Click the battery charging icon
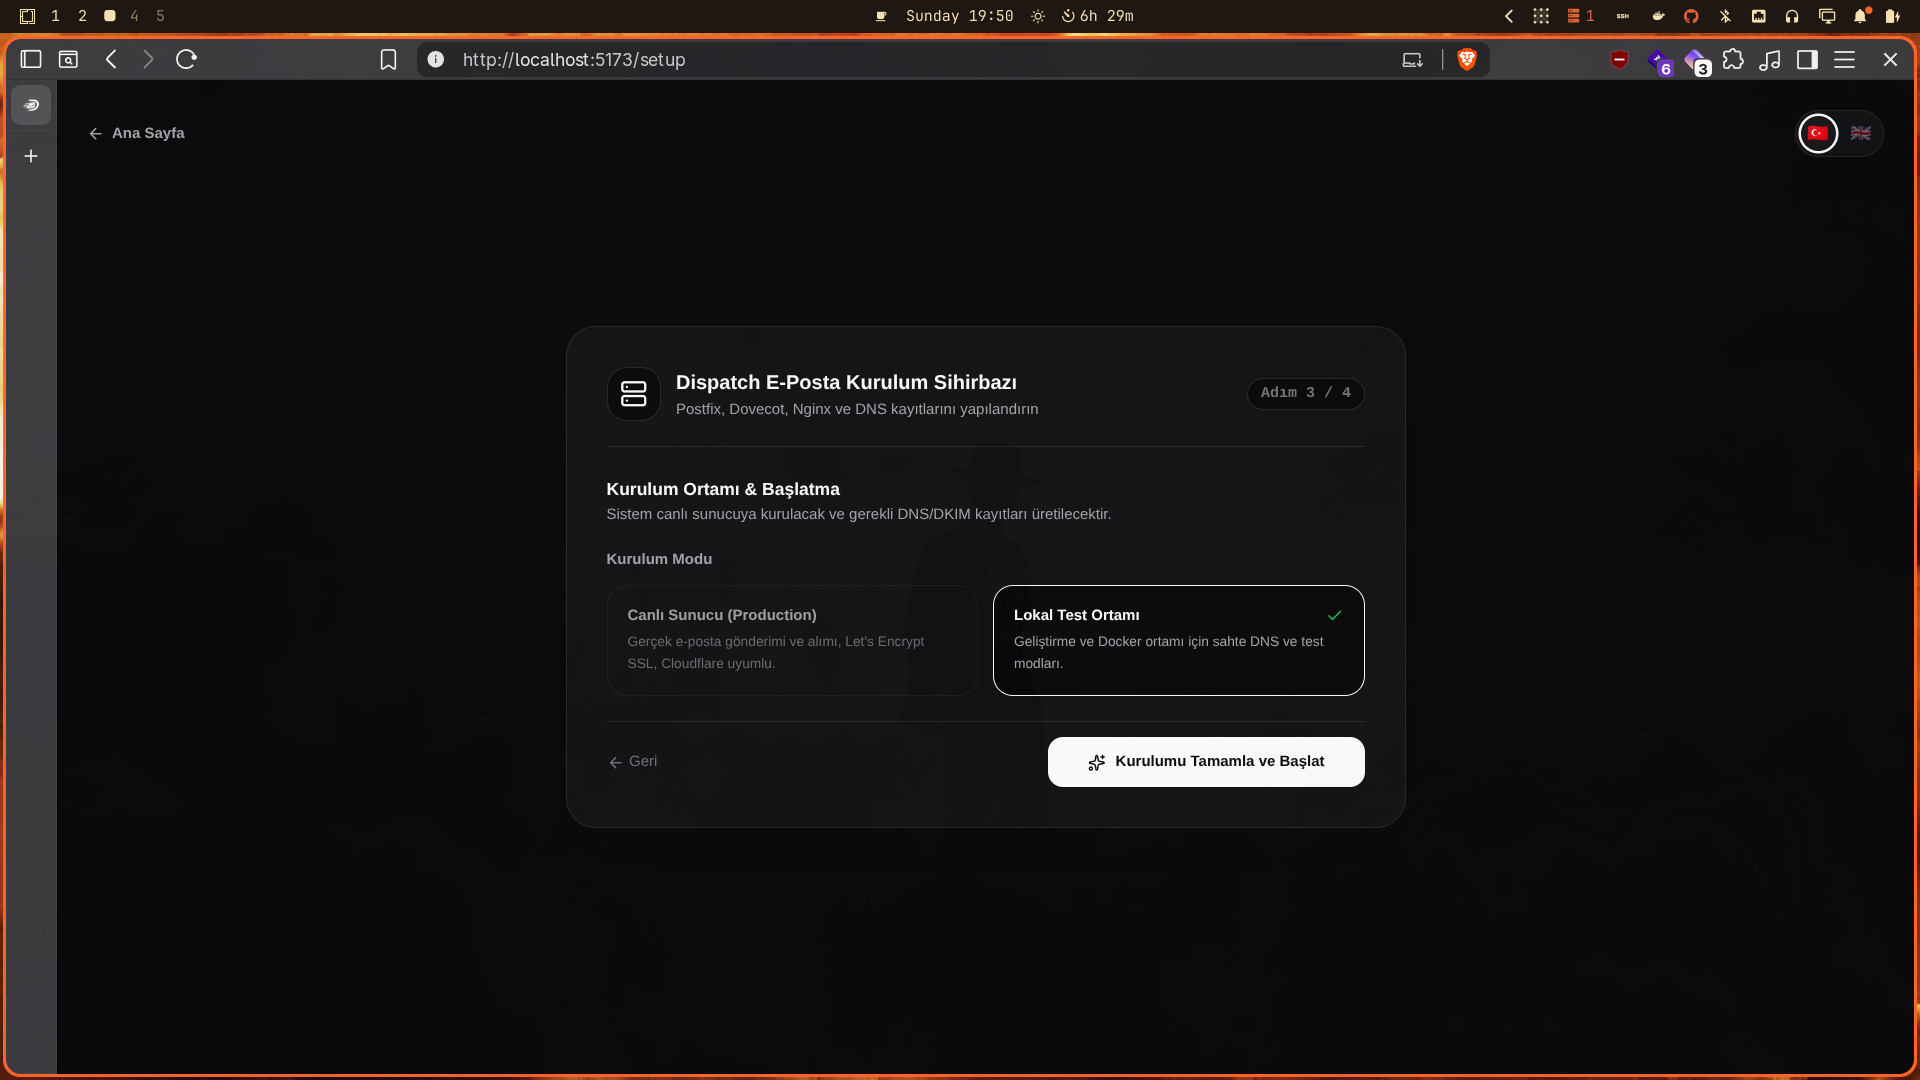 coord(1892,16)
